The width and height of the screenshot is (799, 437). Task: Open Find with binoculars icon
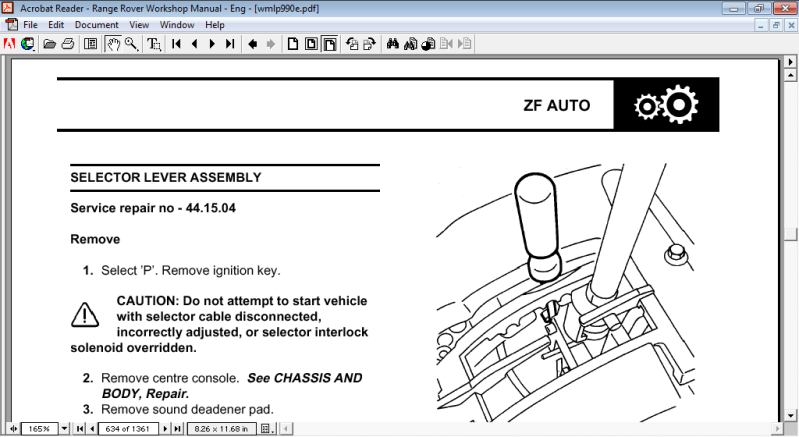392,44
